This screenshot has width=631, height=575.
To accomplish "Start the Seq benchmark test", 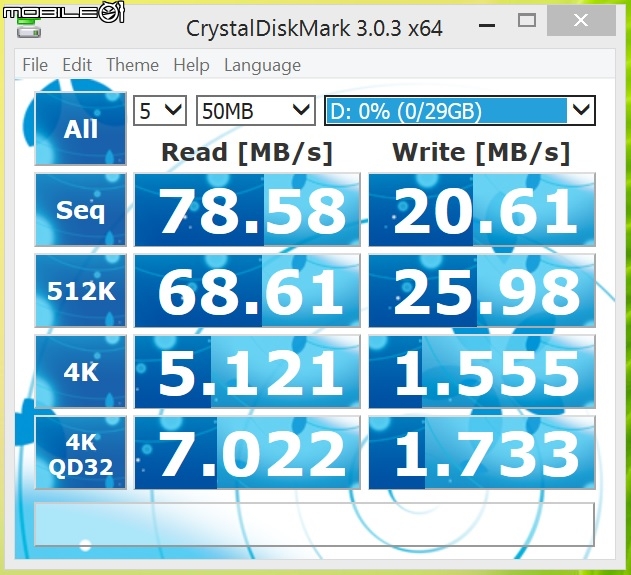I will tap(80, 210).
